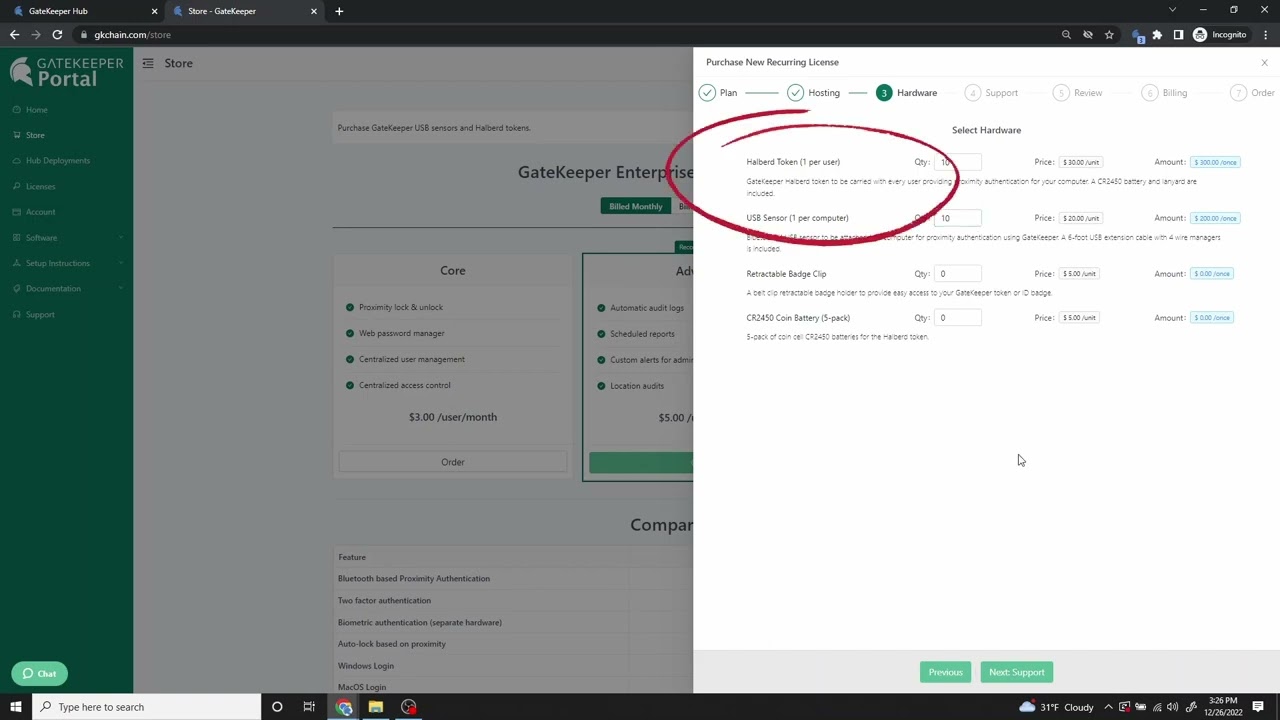Jump to the Support step

991,93
